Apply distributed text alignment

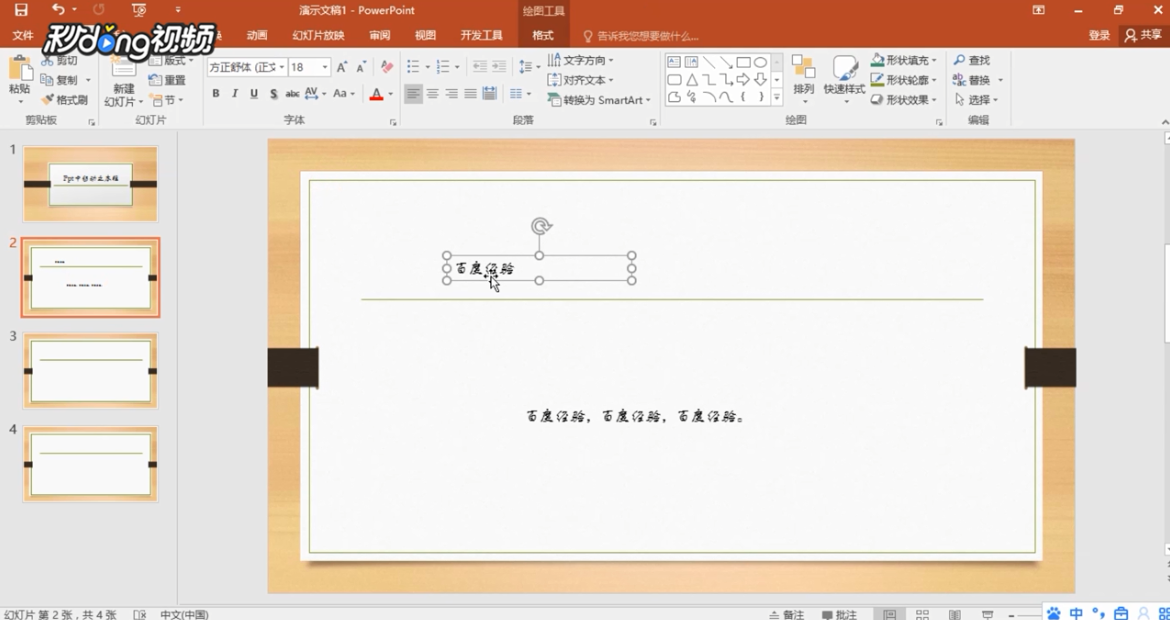(x=489, y=93)
